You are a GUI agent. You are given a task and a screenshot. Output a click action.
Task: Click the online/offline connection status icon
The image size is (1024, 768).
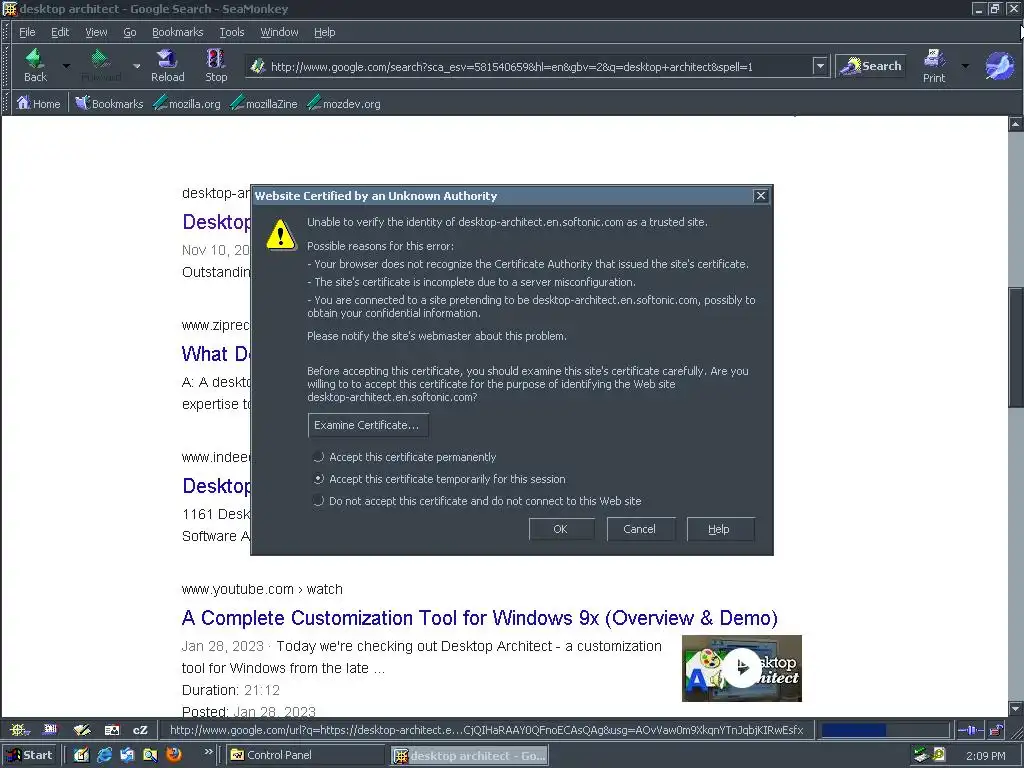click(971, 729)
